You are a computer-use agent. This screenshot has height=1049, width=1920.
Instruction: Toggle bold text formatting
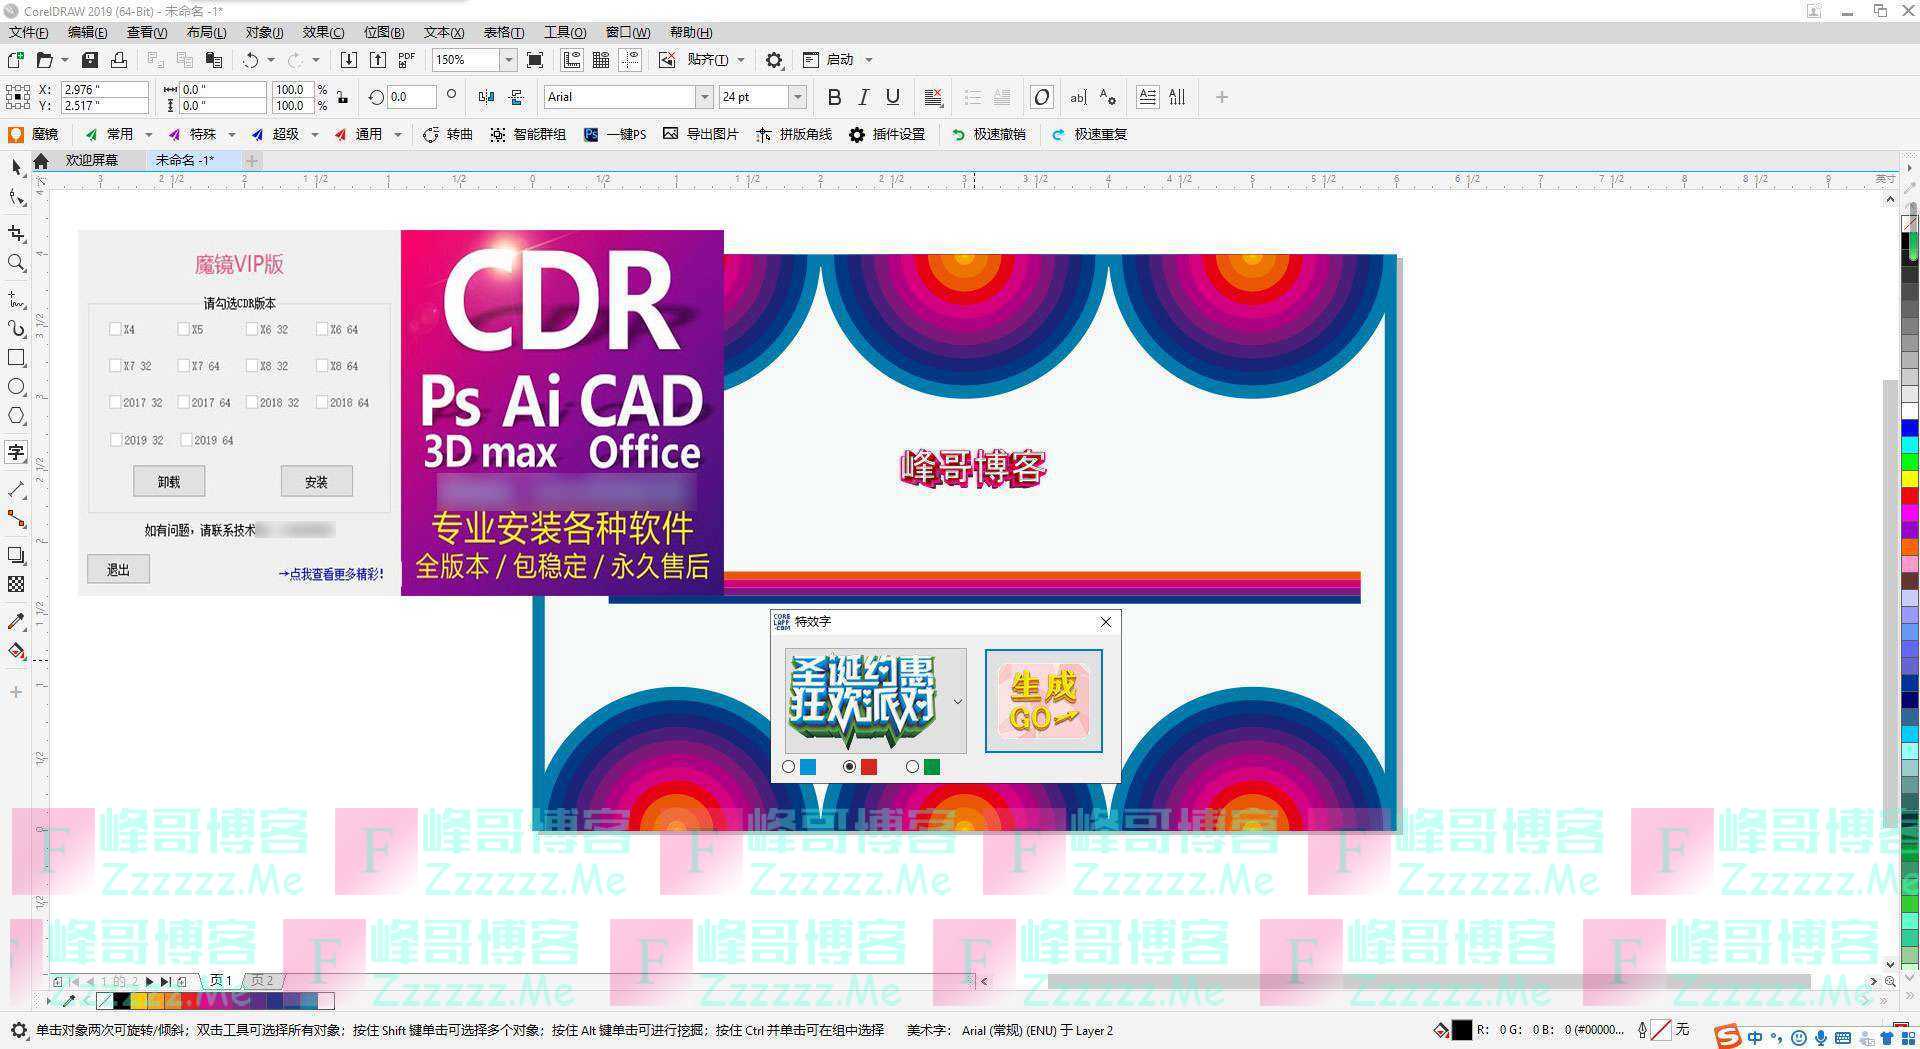point(834,97)
